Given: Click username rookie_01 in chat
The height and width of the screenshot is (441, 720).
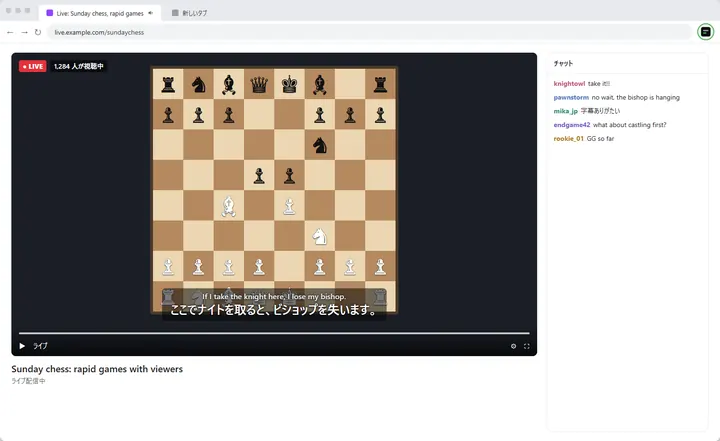Looking at the screenshot, I should 568,139.
